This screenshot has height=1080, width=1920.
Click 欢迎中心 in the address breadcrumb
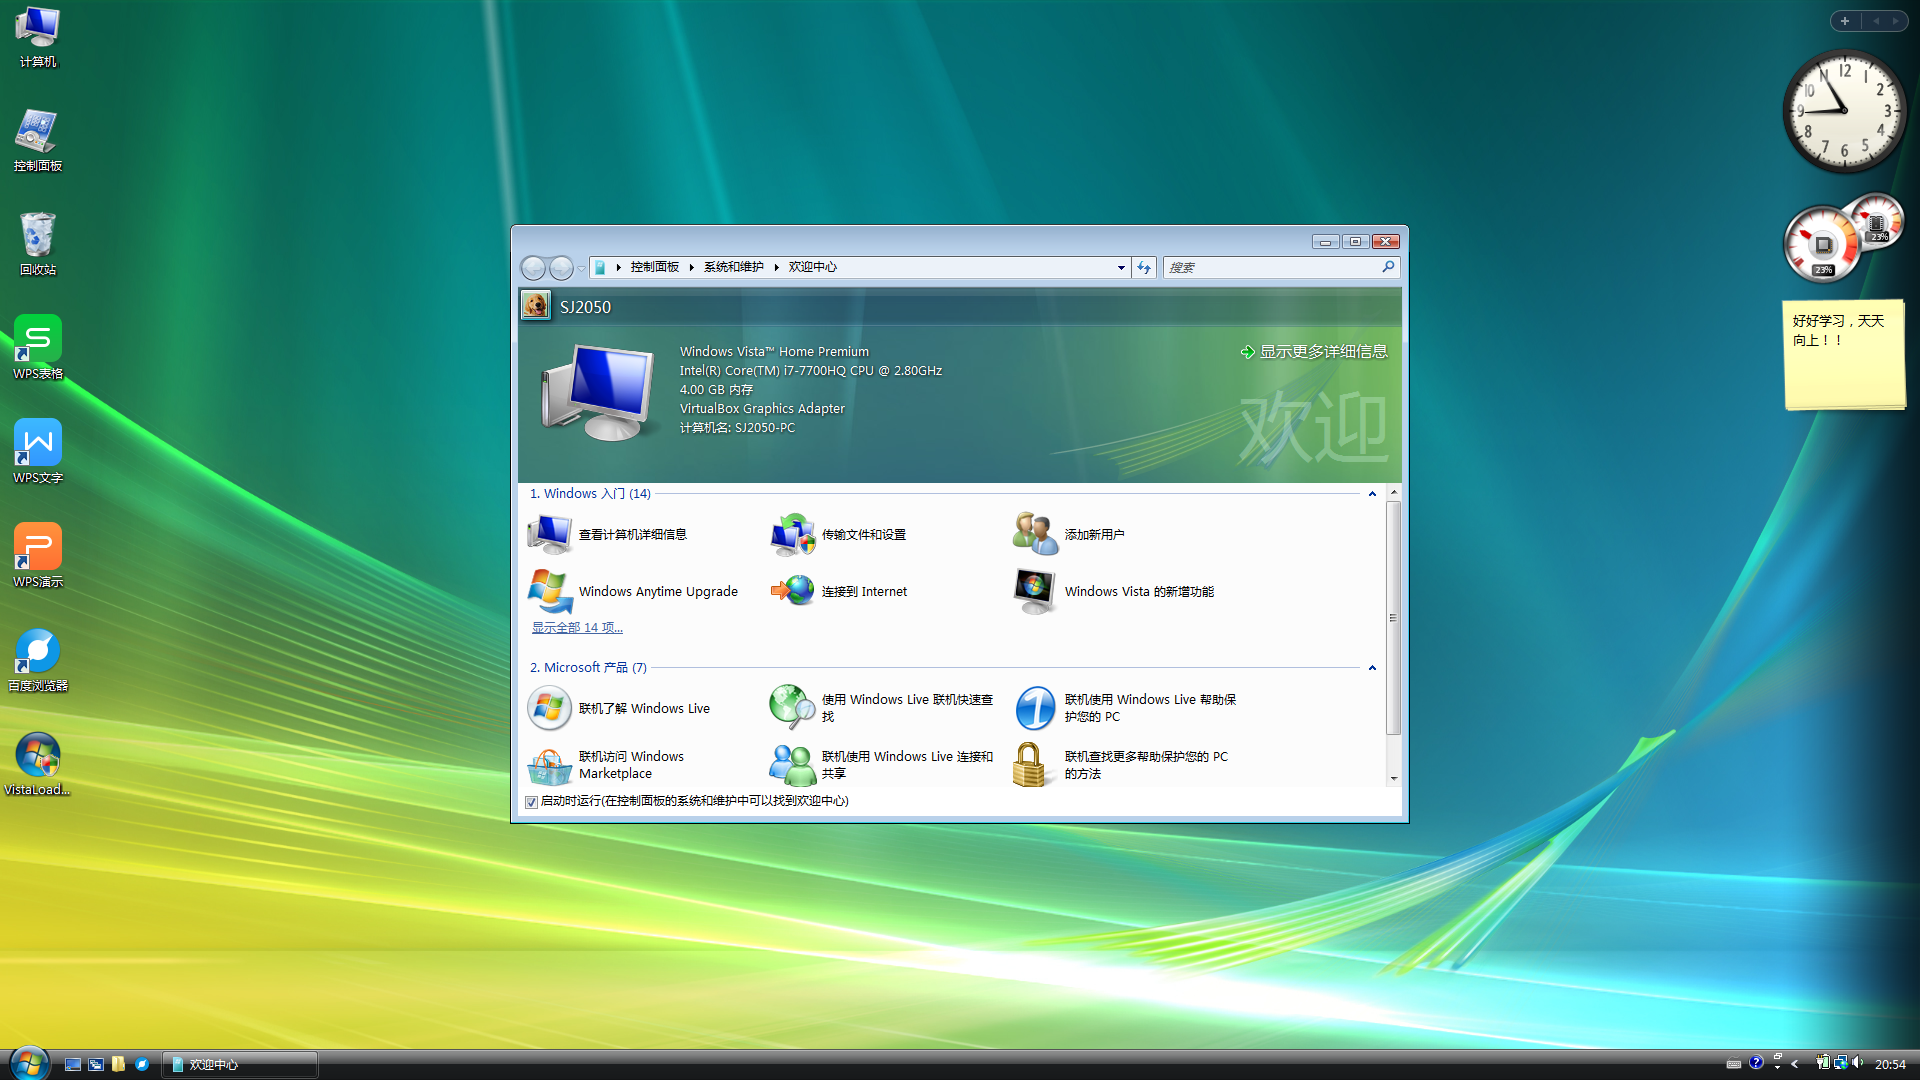pyautogui.click(x=812, y=268)
